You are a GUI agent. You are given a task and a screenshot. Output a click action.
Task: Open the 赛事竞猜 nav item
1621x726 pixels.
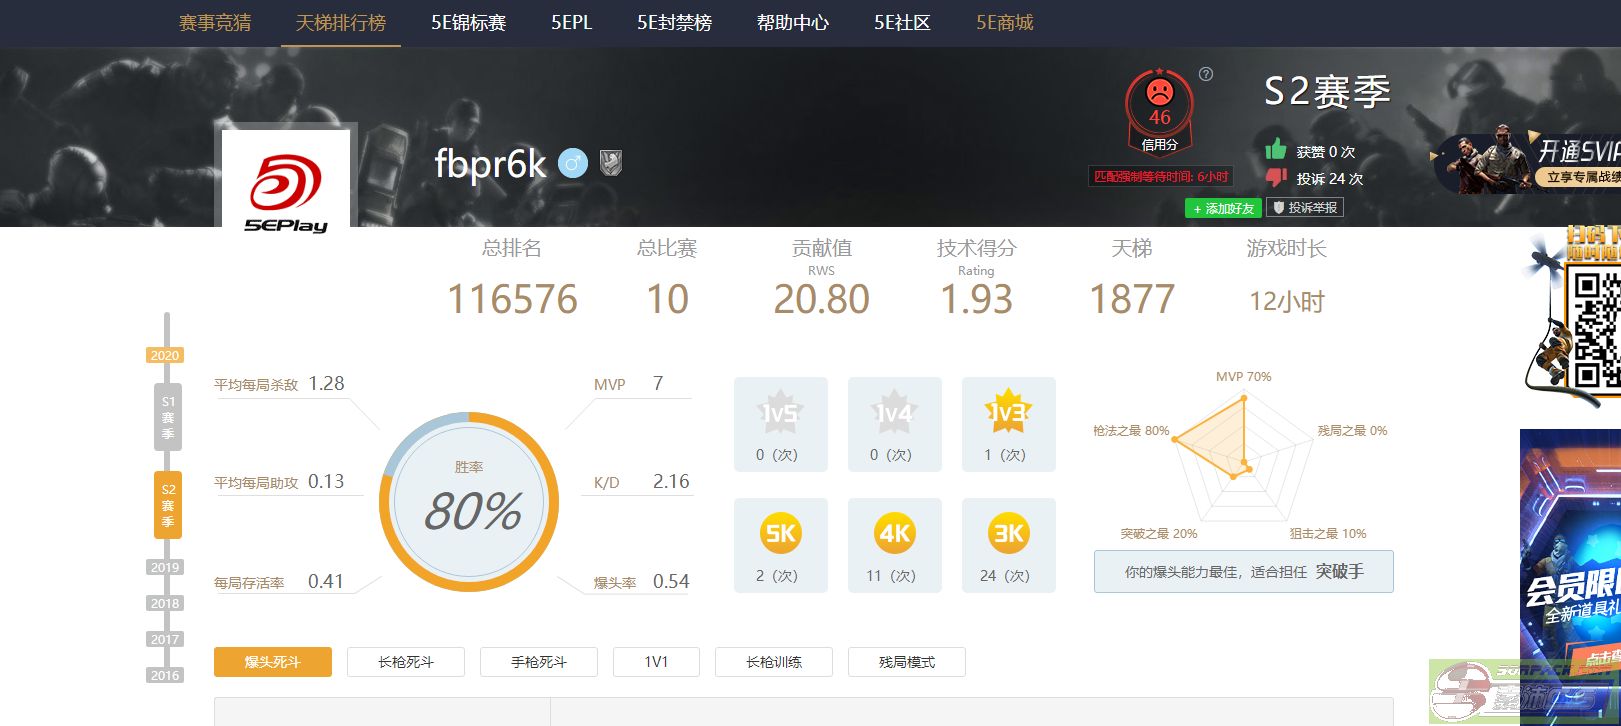[x=215, y=22]
